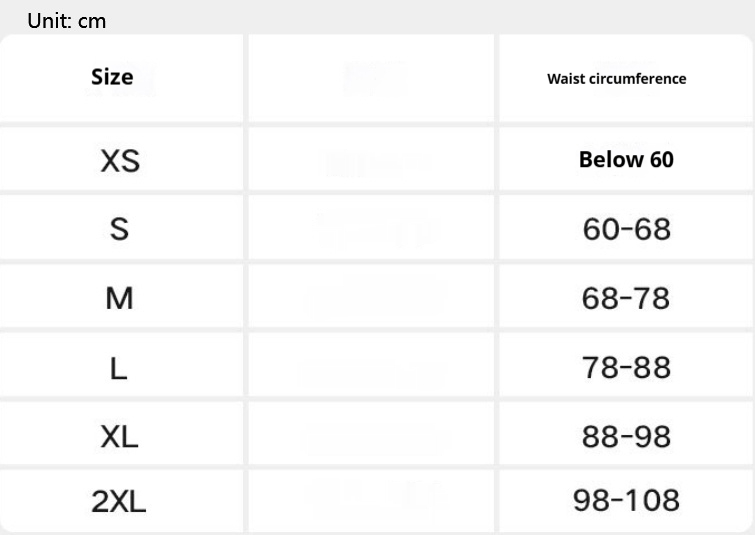Click the blurred middle column header cell

pos(372,78)
